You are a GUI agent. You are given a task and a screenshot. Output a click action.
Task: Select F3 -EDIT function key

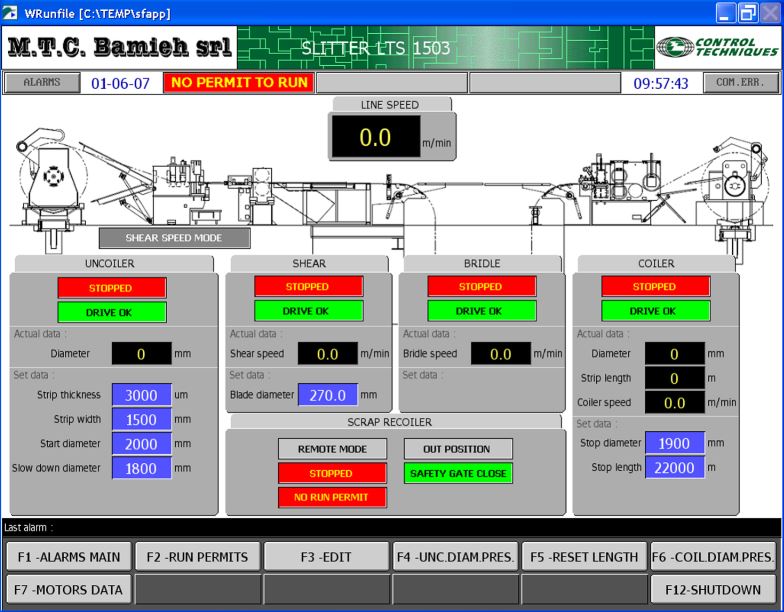point(326,556)
